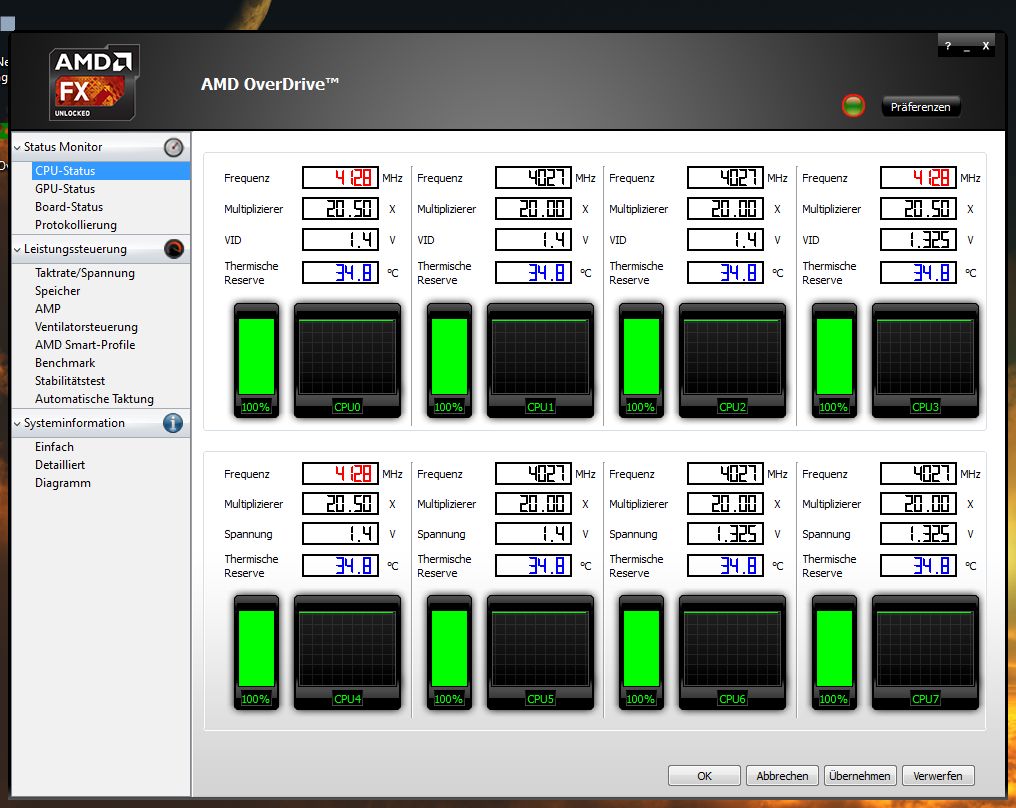
Task: Open Stabilitätstest page
Action: pyautogui.click(x=70, y=381)
